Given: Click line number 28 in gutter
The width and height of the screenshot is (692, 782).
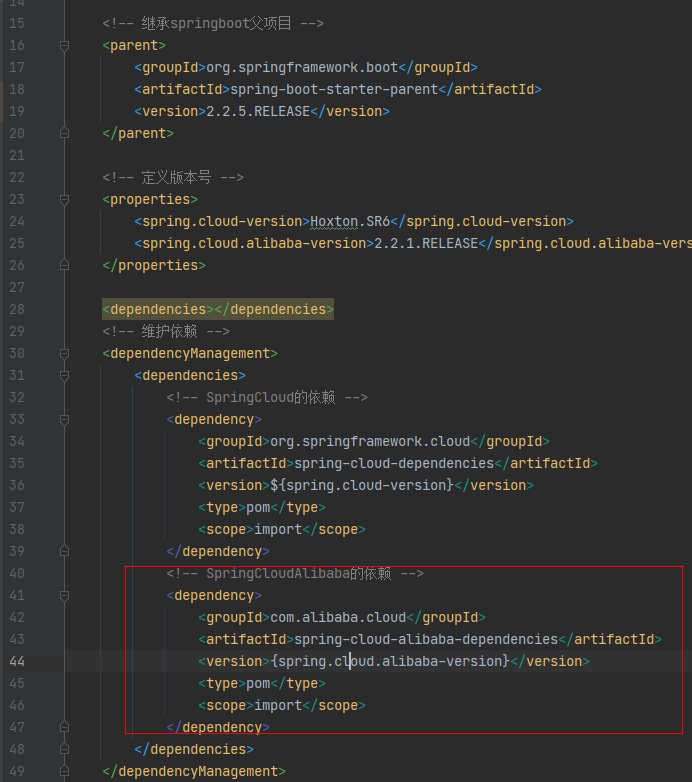Looking at the screenshot, I should pos(17,309).
